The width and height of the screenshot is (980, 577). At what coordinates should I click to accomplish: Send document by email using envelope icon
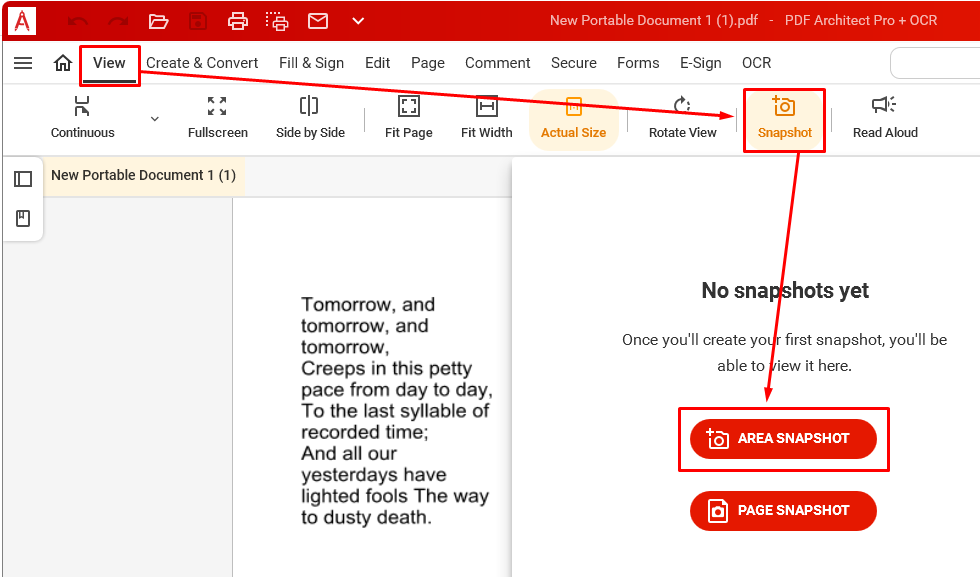[x=318, y=21]
